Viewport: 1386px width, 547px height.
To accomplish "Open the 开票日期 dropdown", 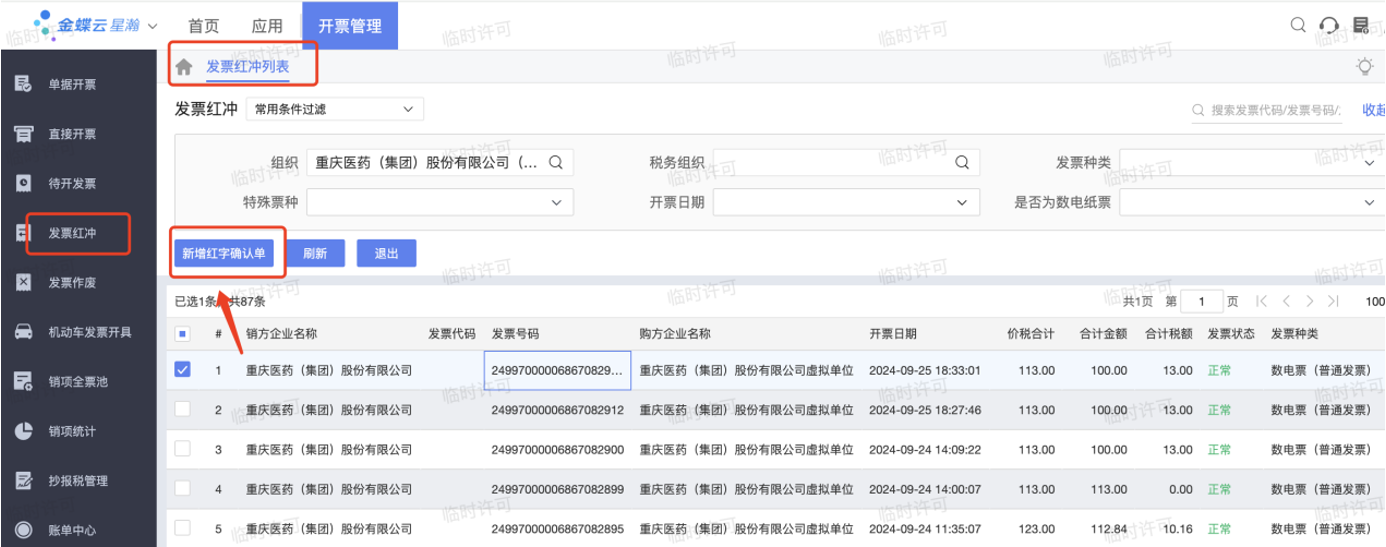I will coord(845,202).
